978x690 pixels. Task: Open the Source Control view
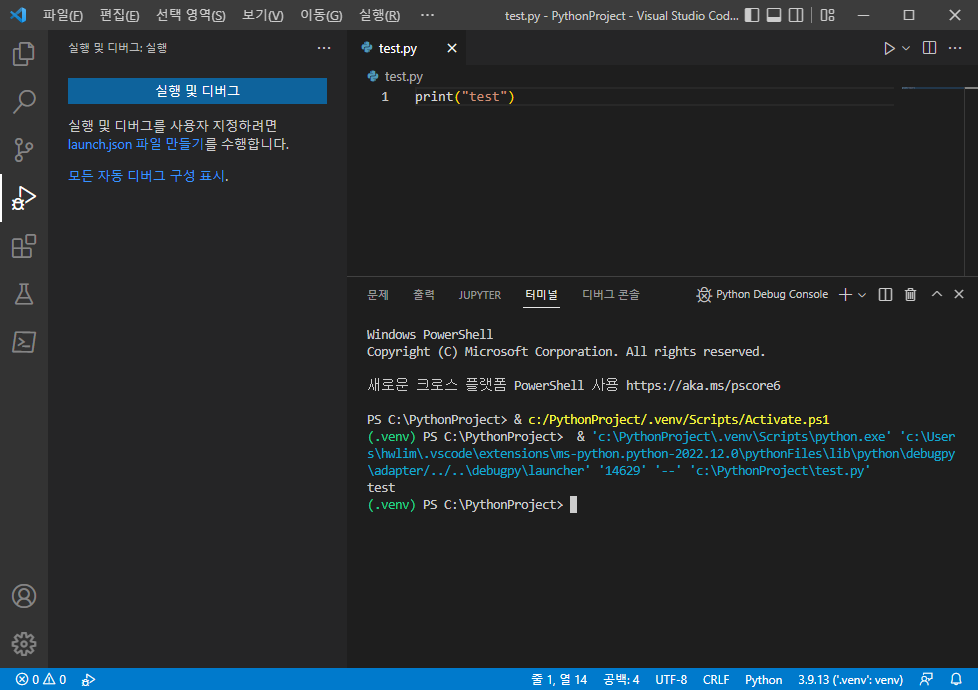(x=24, y=150)
